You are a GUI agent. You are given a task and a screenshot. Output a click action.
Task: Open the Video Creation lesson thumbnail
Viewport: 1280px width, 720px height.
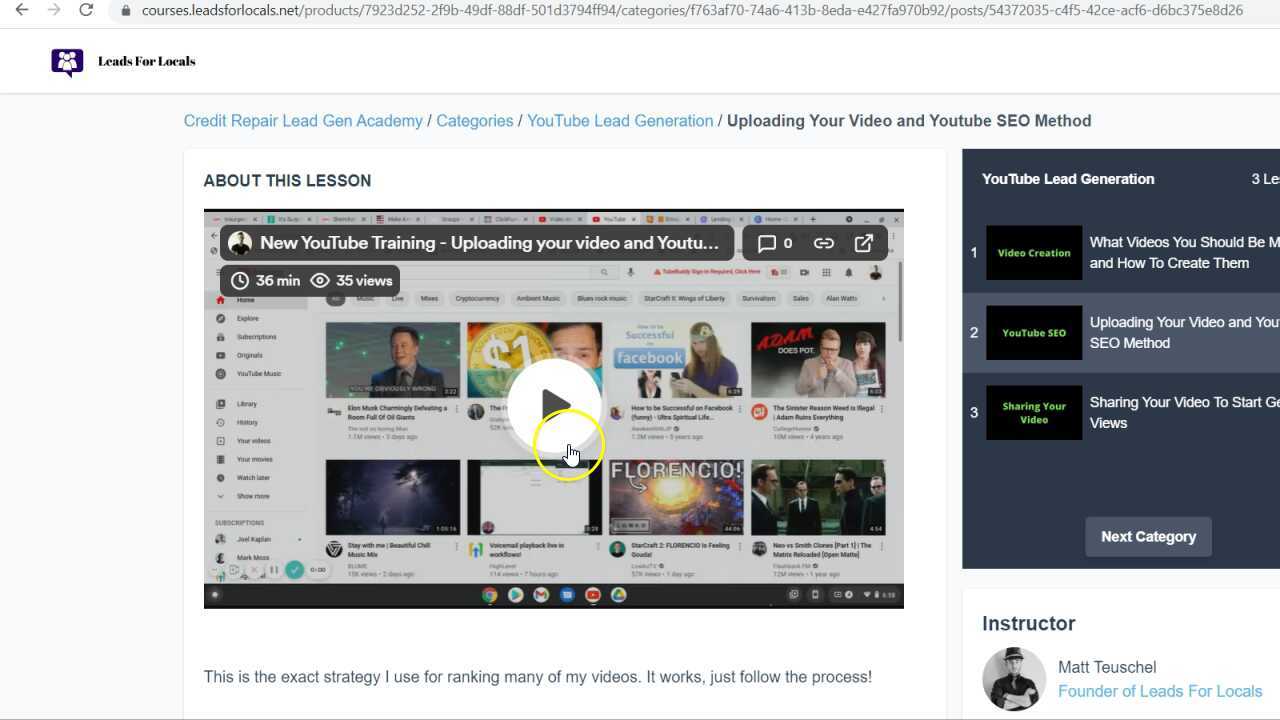(1034, 252)
